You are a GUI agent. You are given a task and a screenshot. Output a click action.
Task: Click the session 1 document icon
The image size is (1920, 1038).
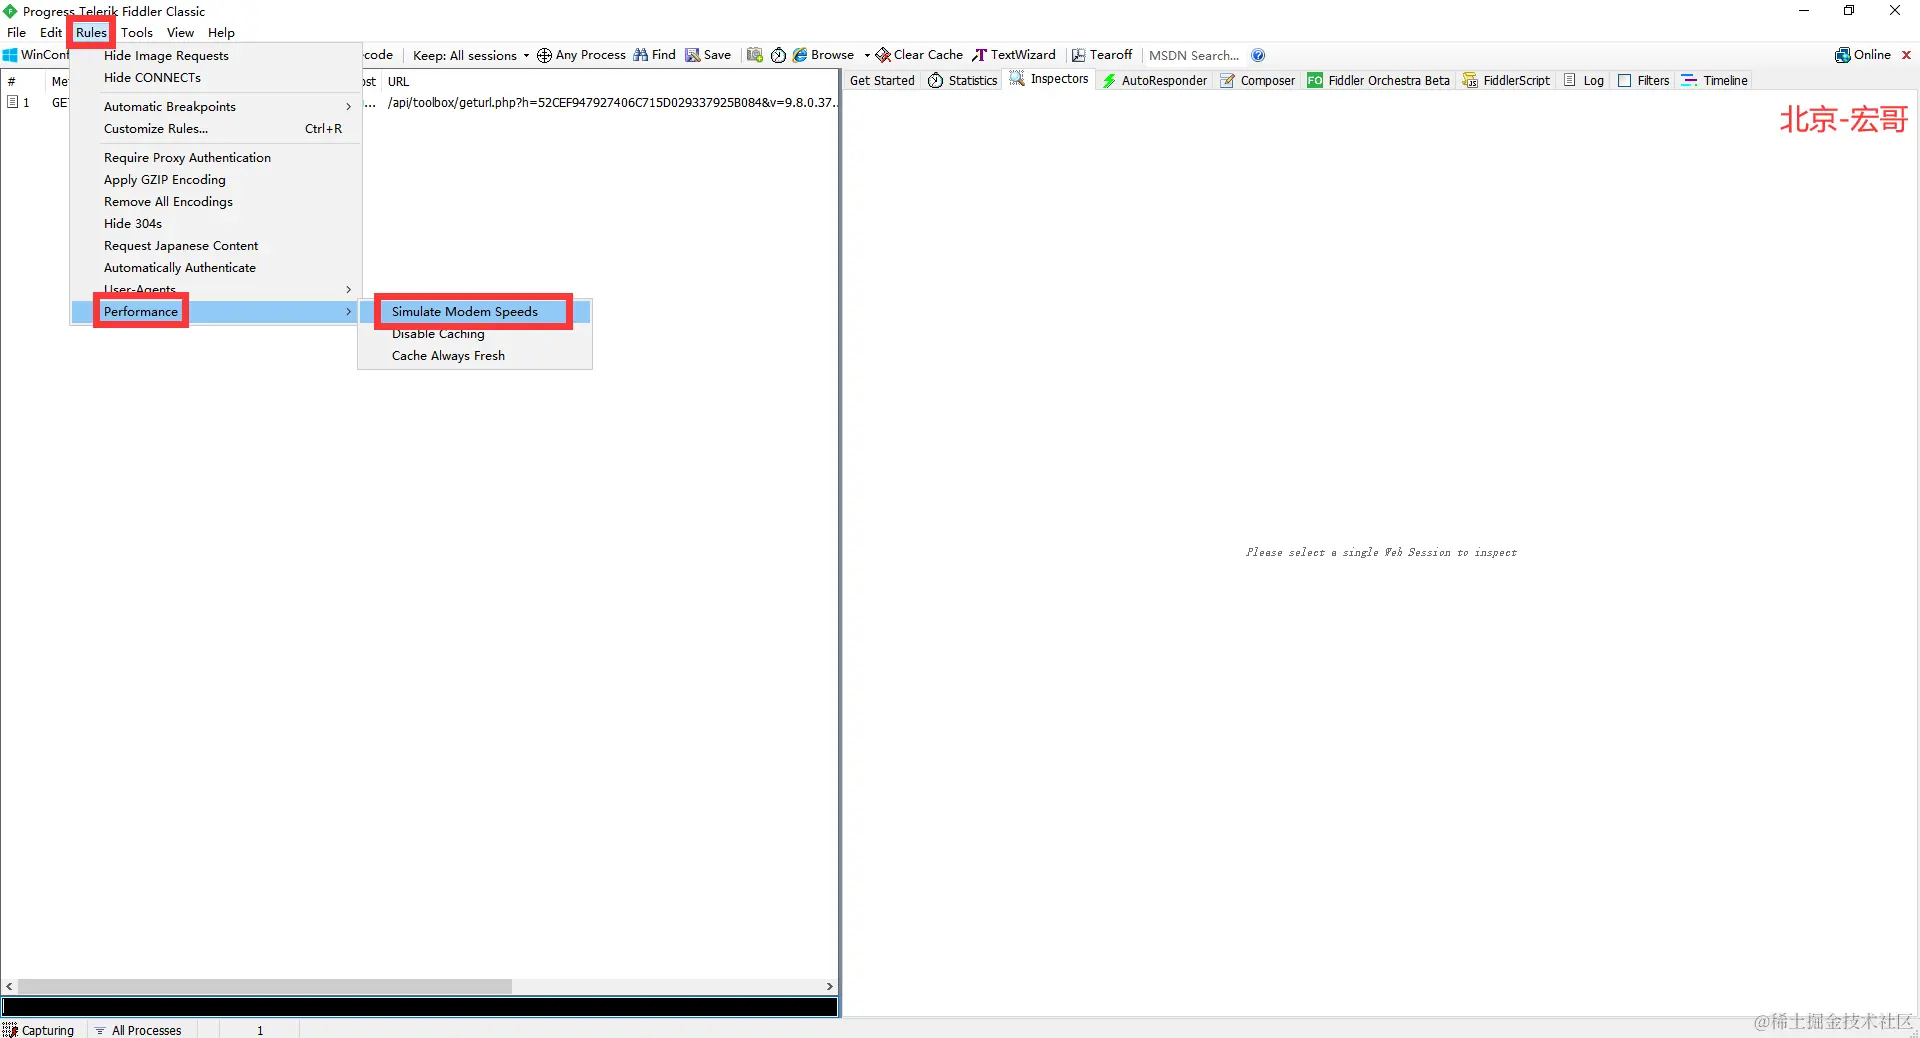pyautogui.click(x=12, y=102)
